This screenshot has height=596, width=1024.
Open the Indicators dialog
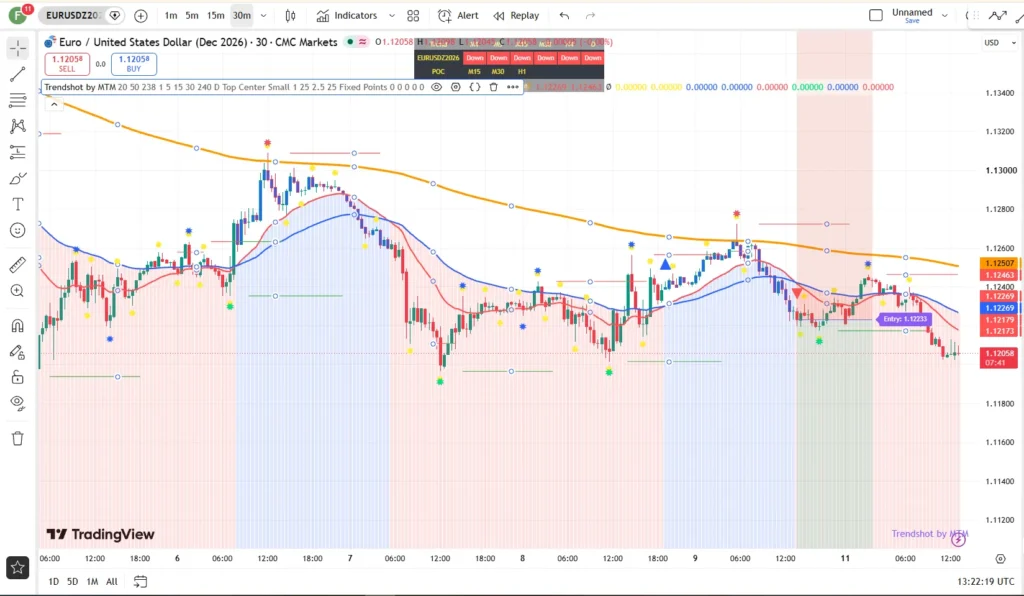pos(347,16)
